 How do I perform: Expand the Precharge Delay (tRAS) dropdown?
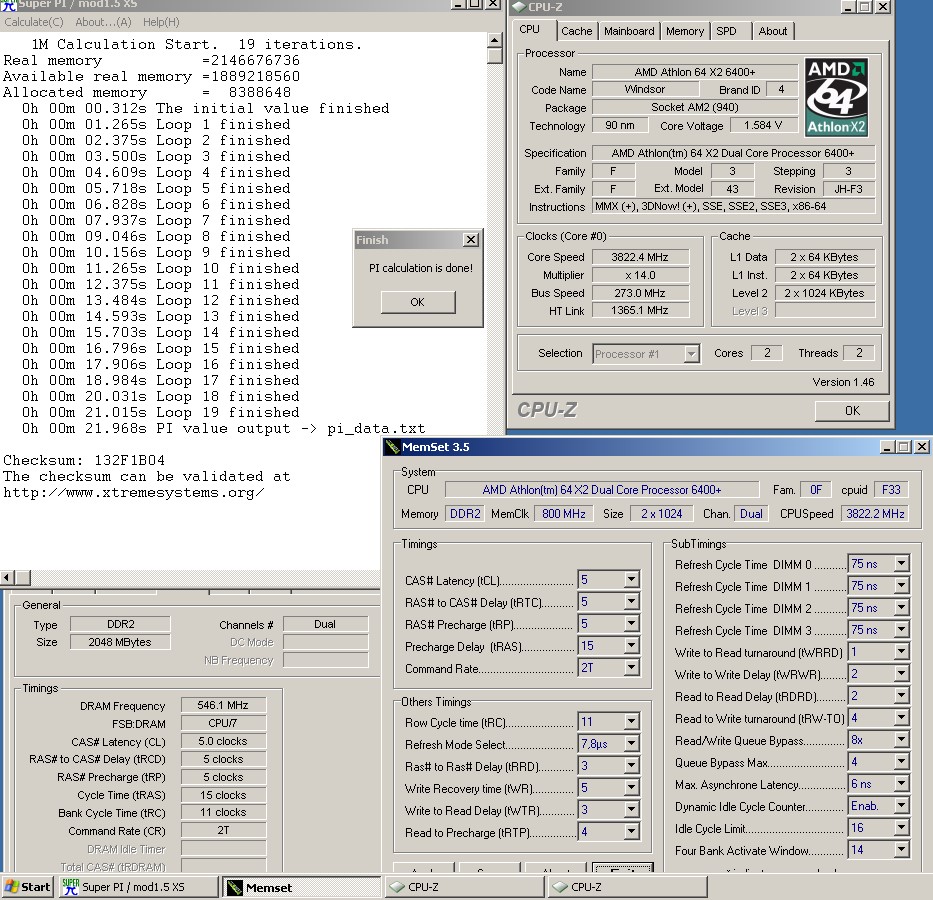[631, 645]
